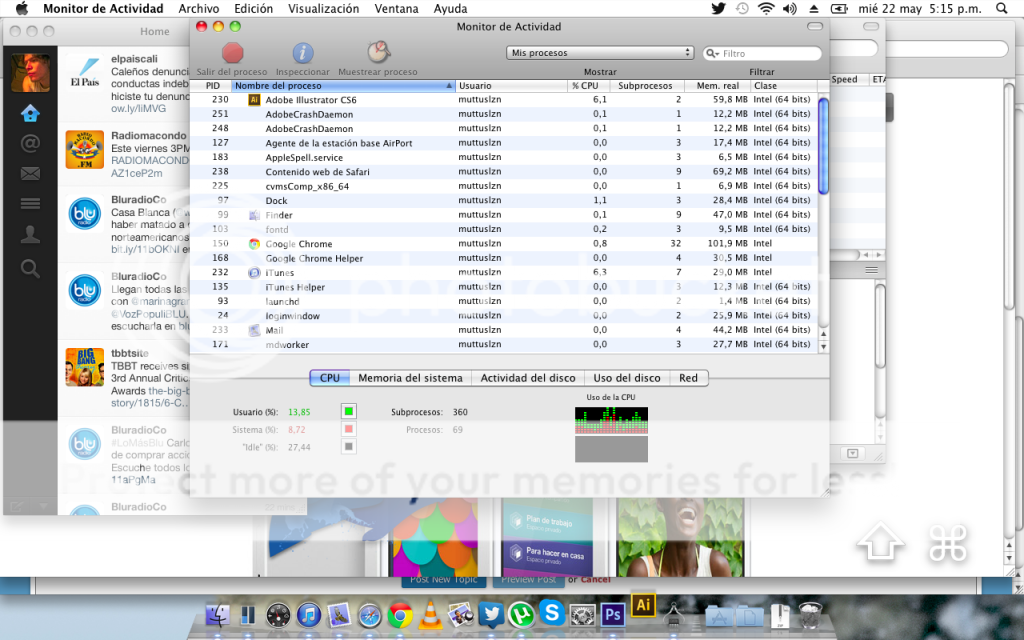Sort by the Usuario column header
This screenshot has height=640, width=1024.
[x=511, y=86]
